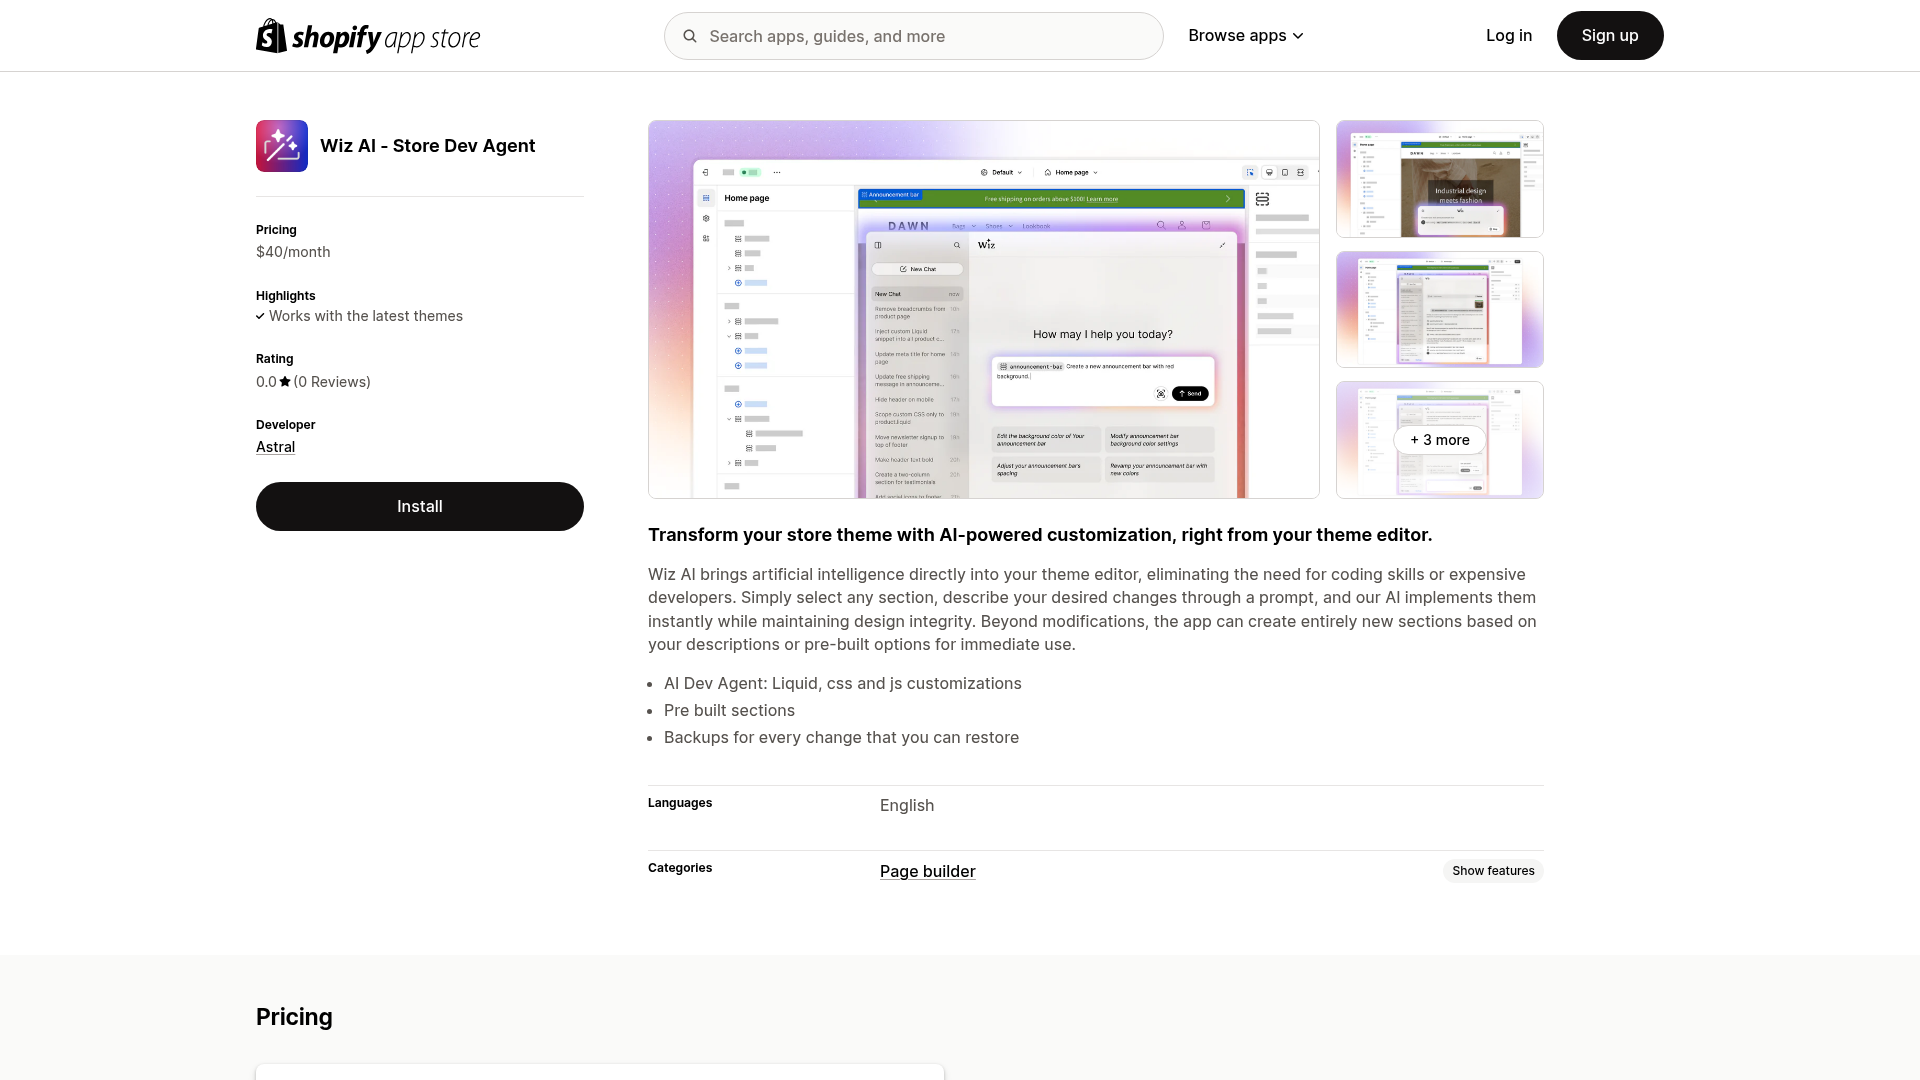
Task: Click the English language value
Action: 907,806
